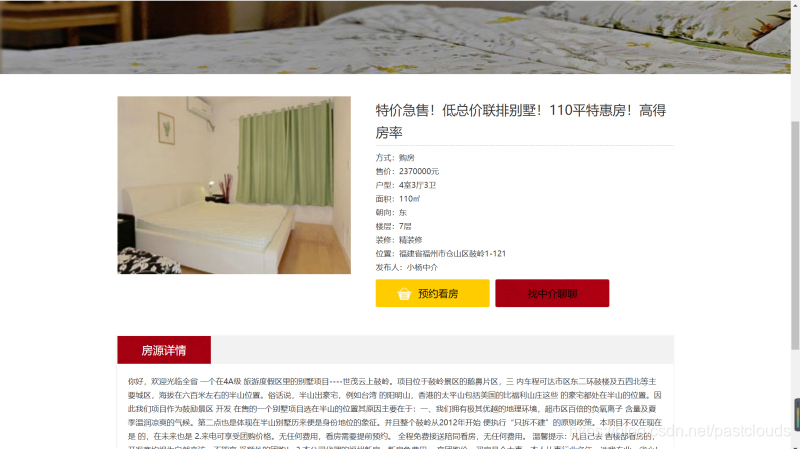Click the 朝向 东 orientation line
The width and height of the screenshot is (800, 449).
pos(391,212)
